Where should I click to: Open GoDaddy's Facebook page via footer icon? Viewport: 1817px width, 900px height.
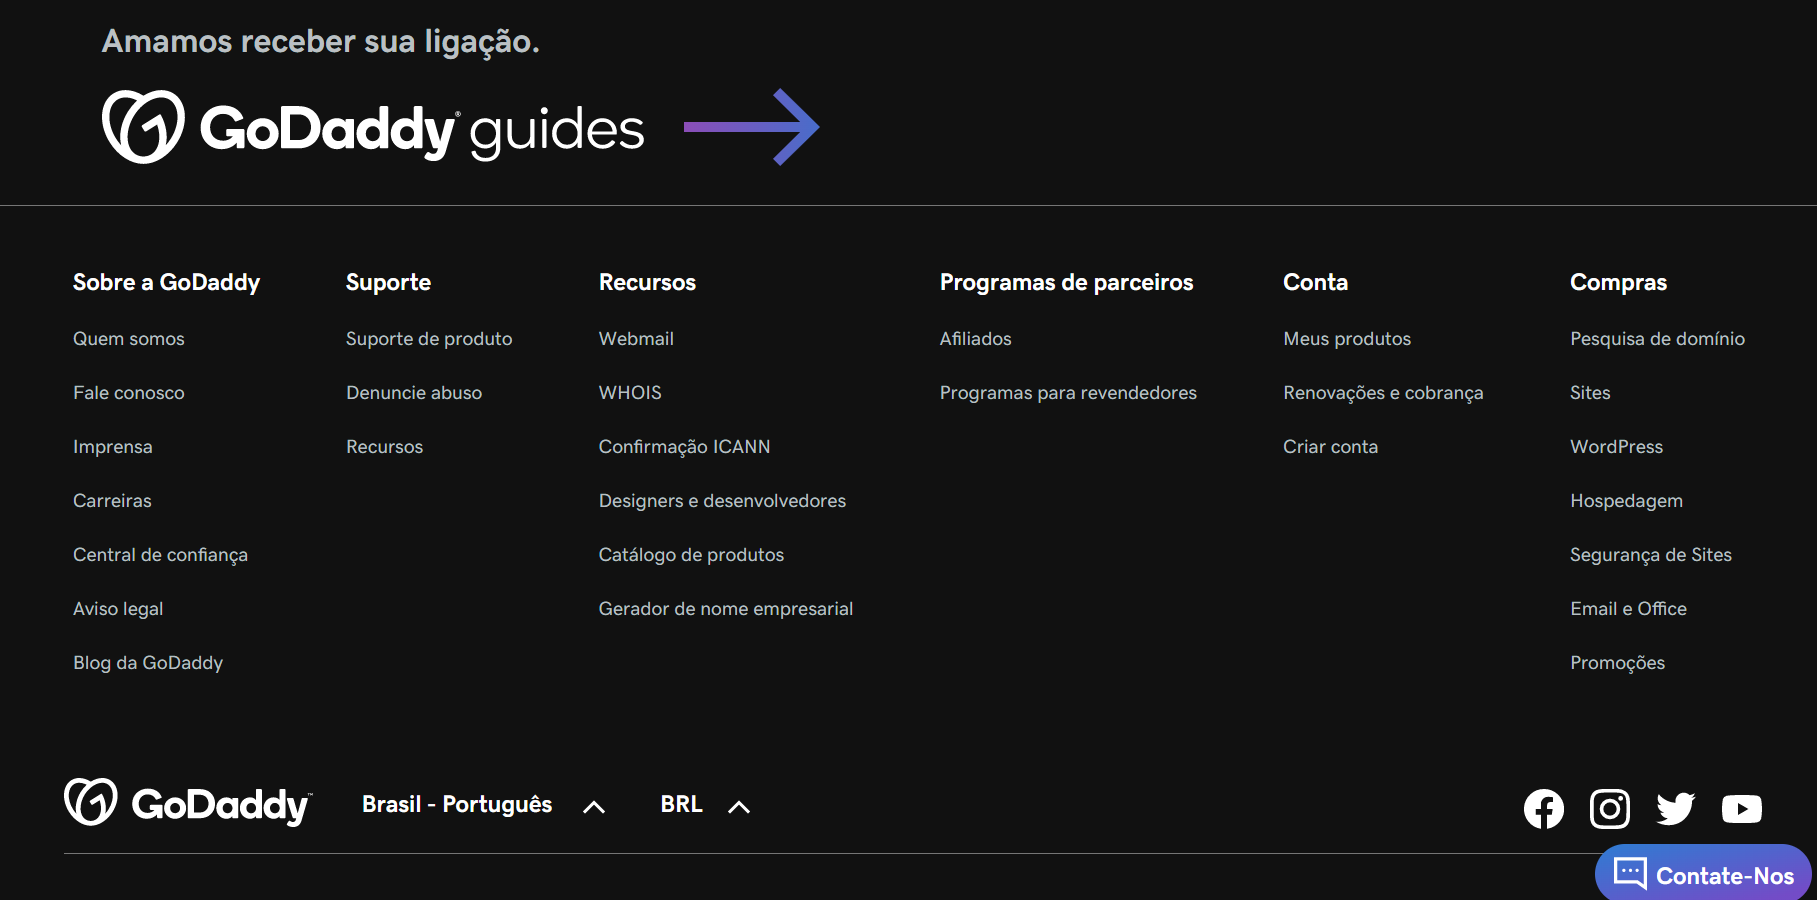[x=1543, y=808]
